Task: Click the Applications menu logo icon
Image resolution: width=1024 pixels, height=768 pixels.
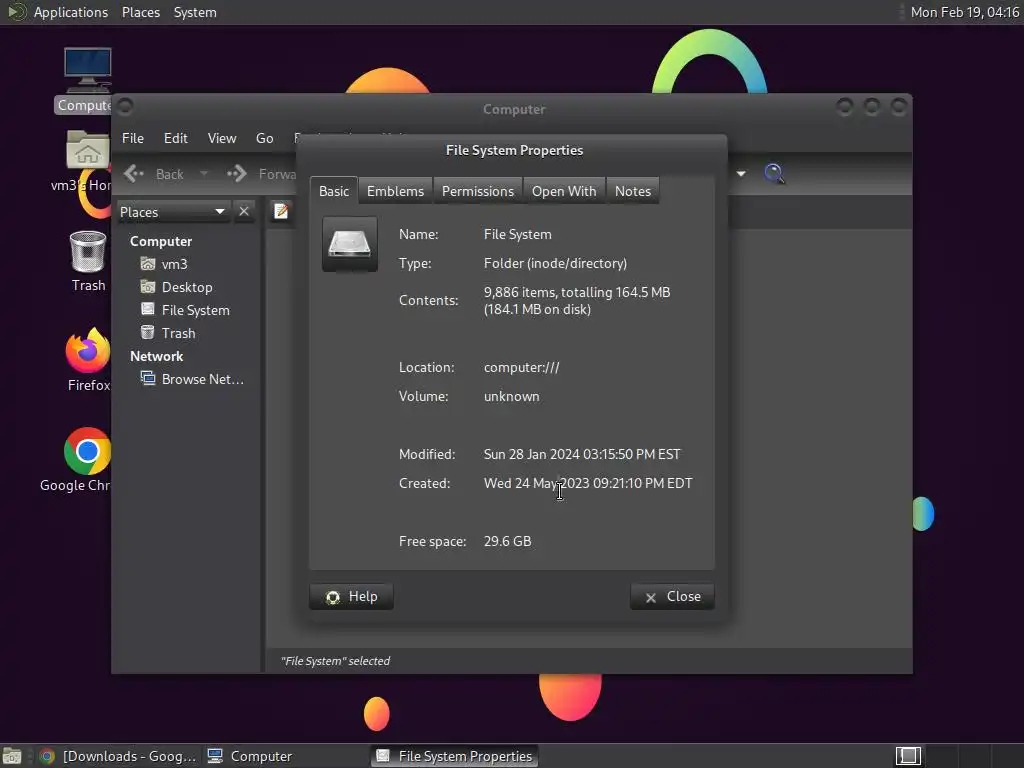Action: tap(16, 12)
